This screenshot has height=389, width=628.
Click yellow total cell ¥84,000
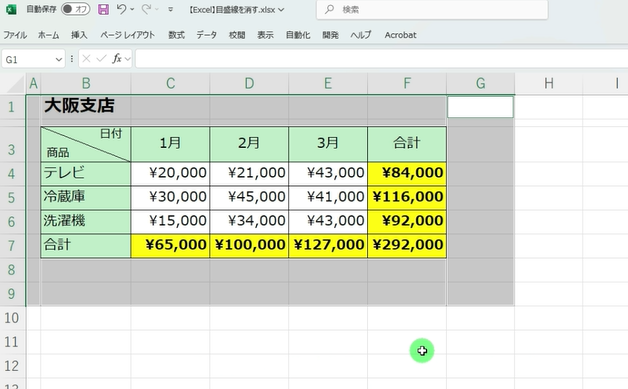click(407, 173)
